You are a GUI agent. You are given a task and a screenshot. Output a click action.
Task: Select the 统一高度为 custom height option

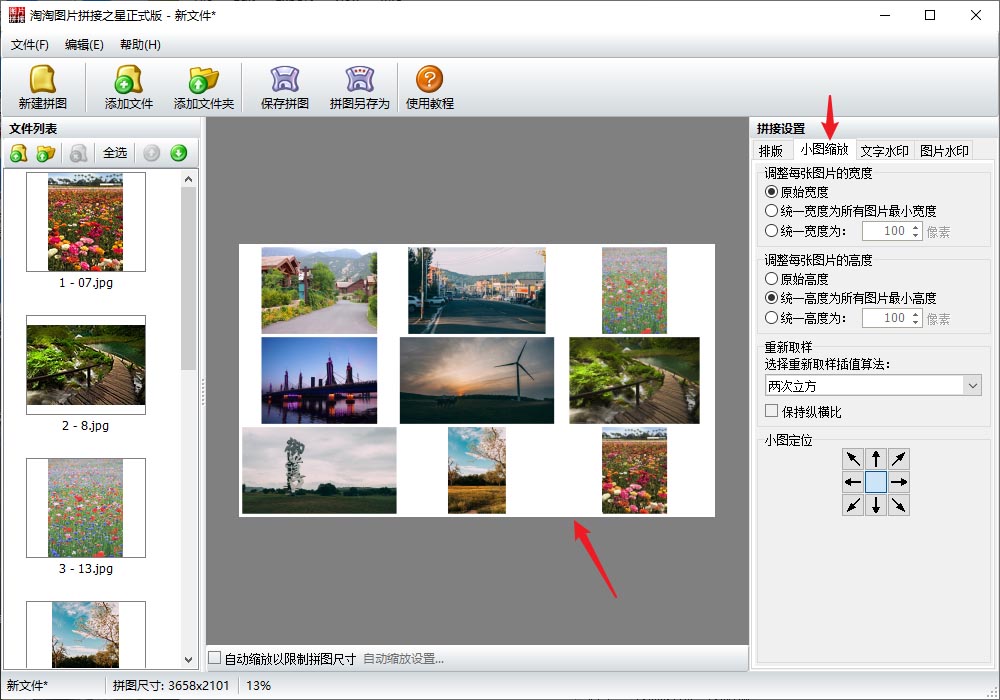tap(806, 317)
